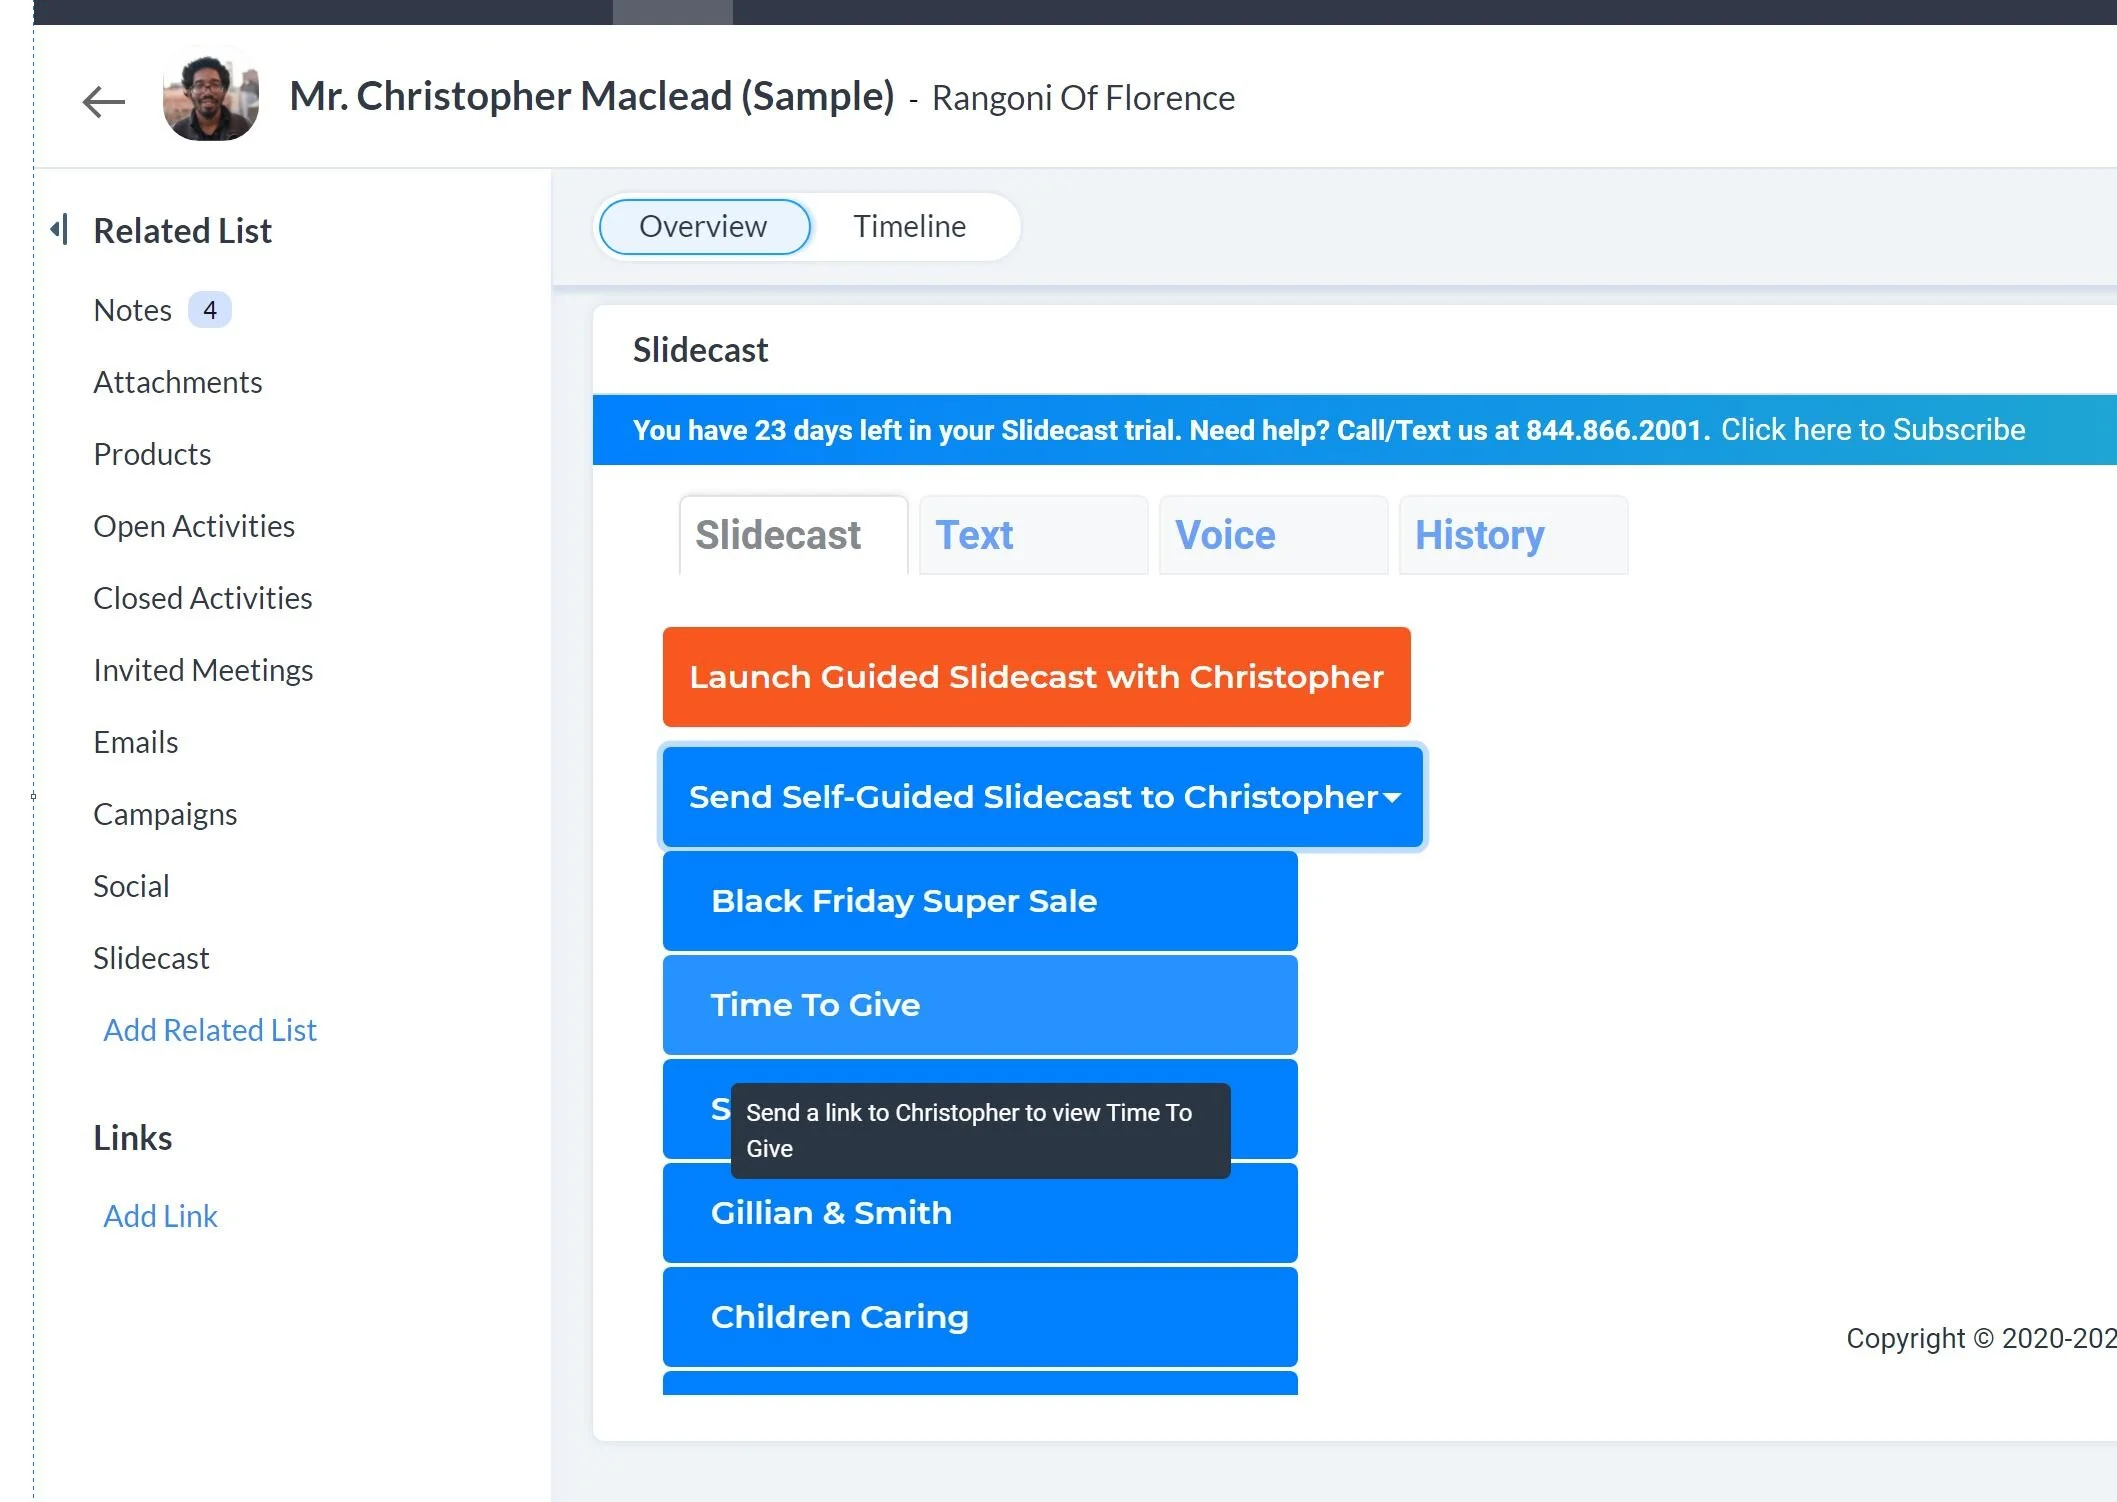The width and height of the screenshot is (2117, 1502).
Task: Show Open Activities related list
Action: [194, 526]
